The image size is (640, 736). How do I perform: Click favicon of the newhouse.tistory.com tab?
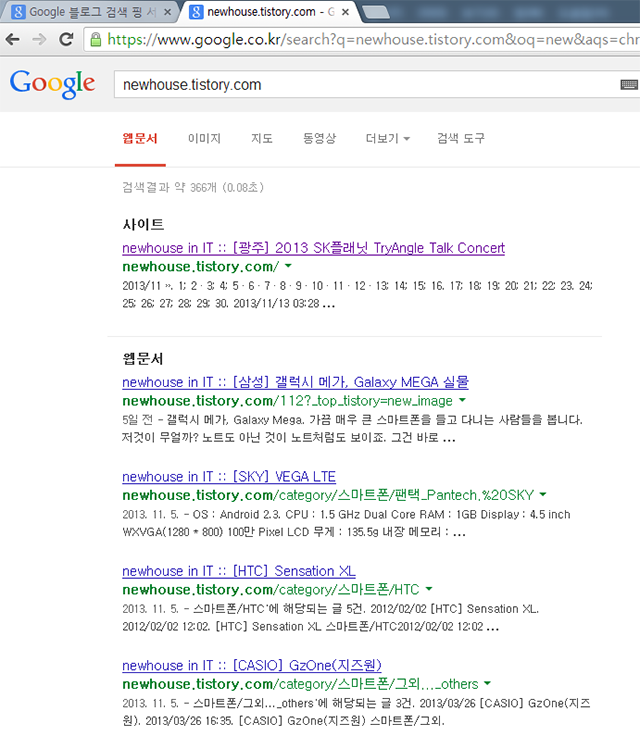point(196,12)
